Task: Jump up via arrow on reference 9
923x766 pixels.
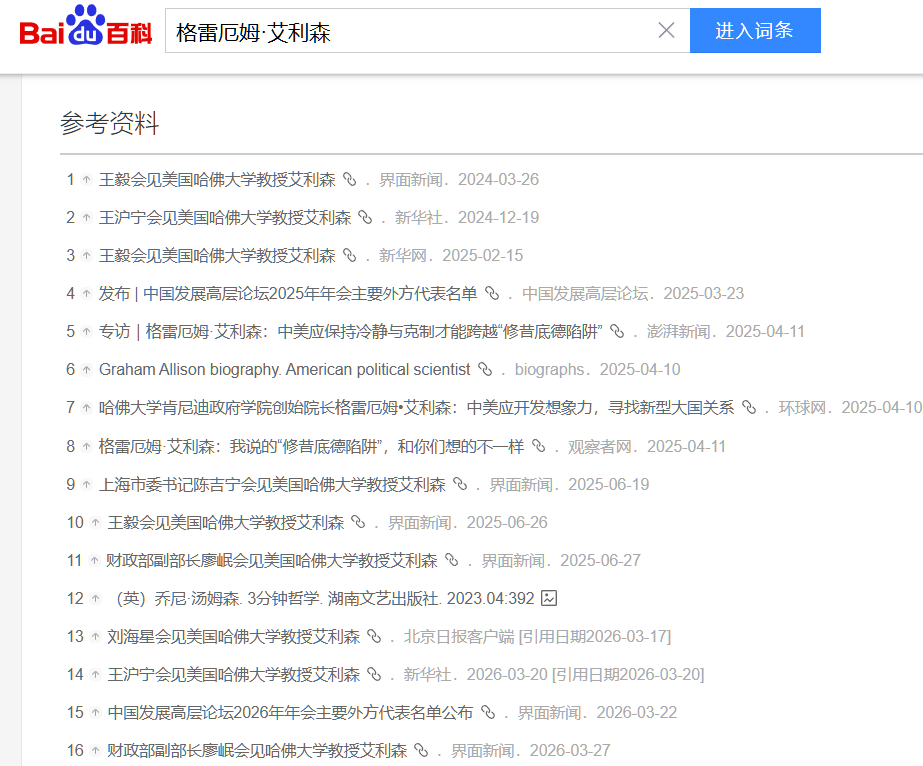Action: [x=87, y=485]
